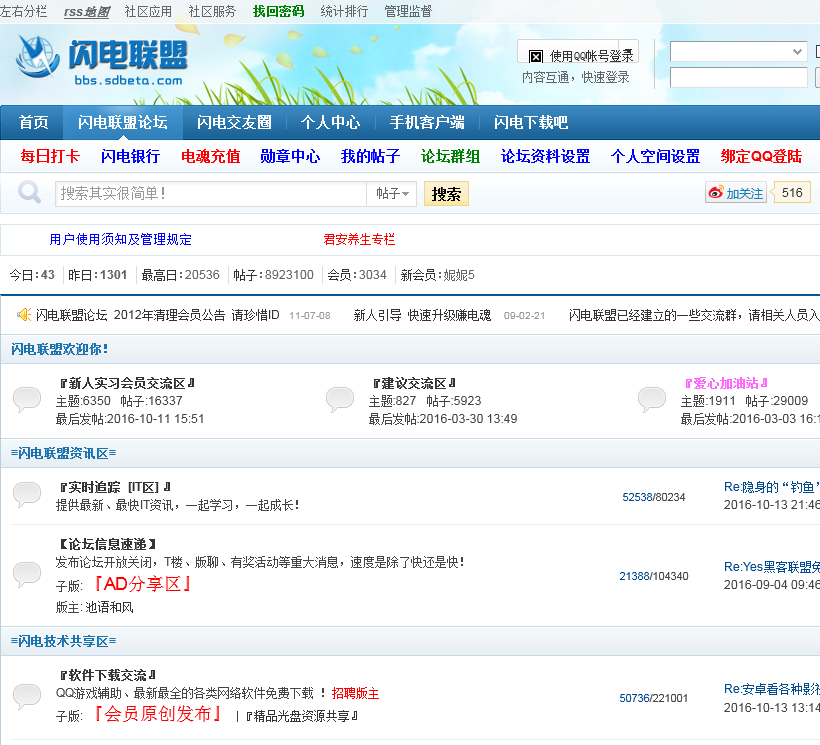Click the 闪电技术共享区 section header

(63, 641)
